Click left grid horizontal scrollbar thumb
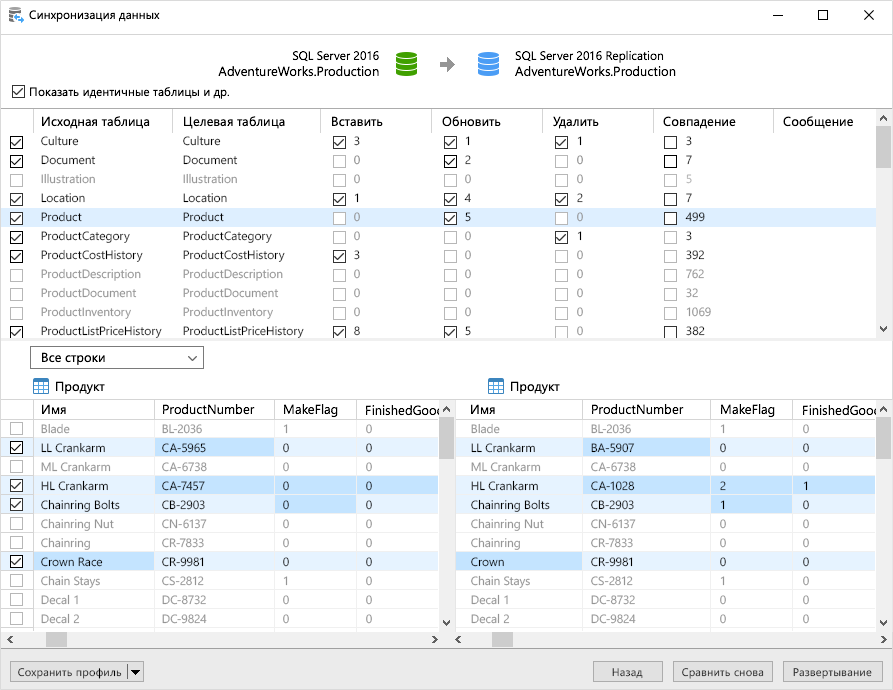Image resolution: width=893 pixels, height=690 pixels. coord(56,639)
